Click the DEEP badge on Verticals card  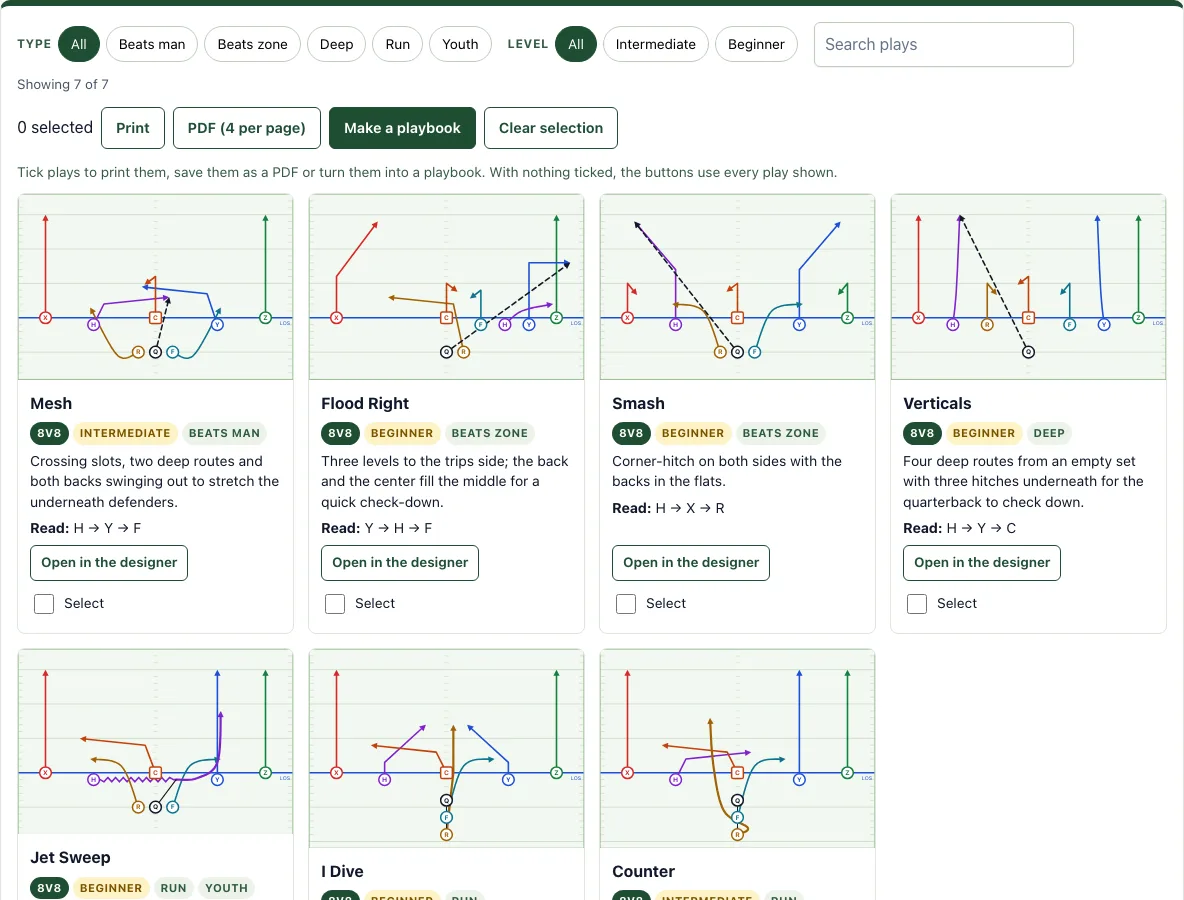coord(1049,433)
